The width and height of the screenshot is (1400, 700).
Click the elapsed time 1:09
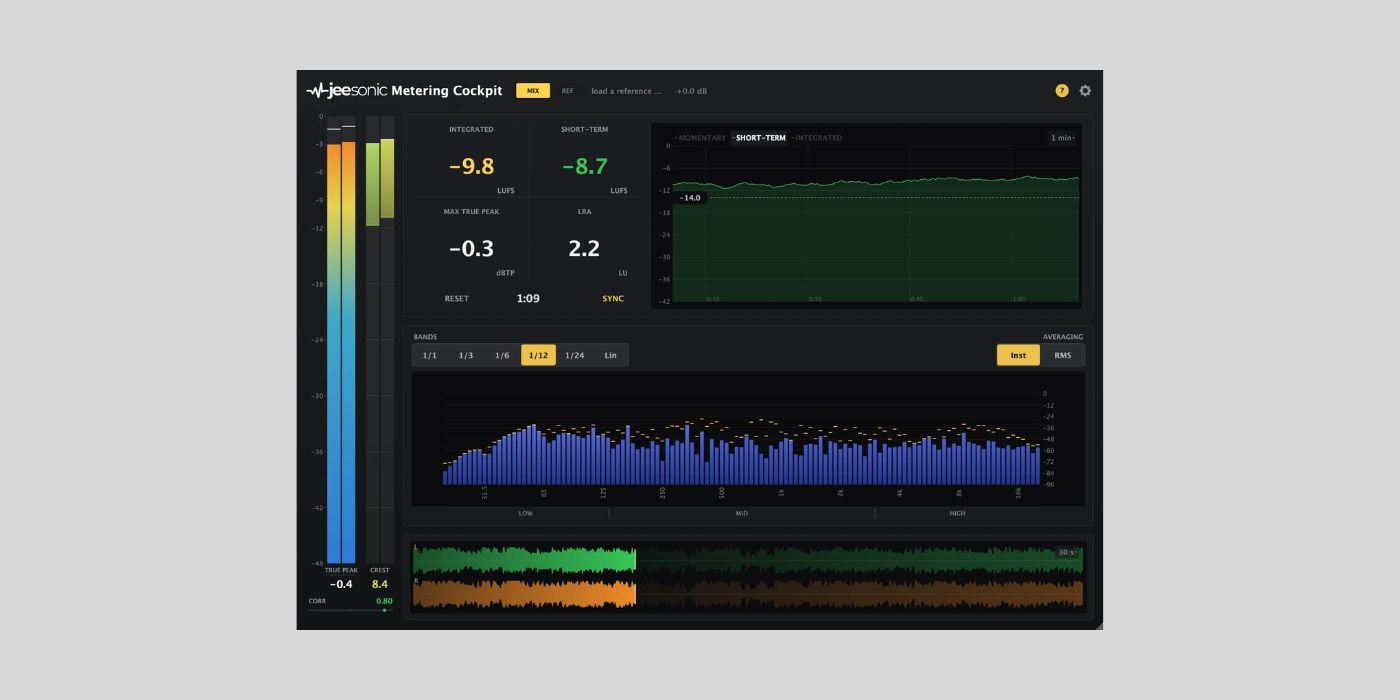coord(528,299)
